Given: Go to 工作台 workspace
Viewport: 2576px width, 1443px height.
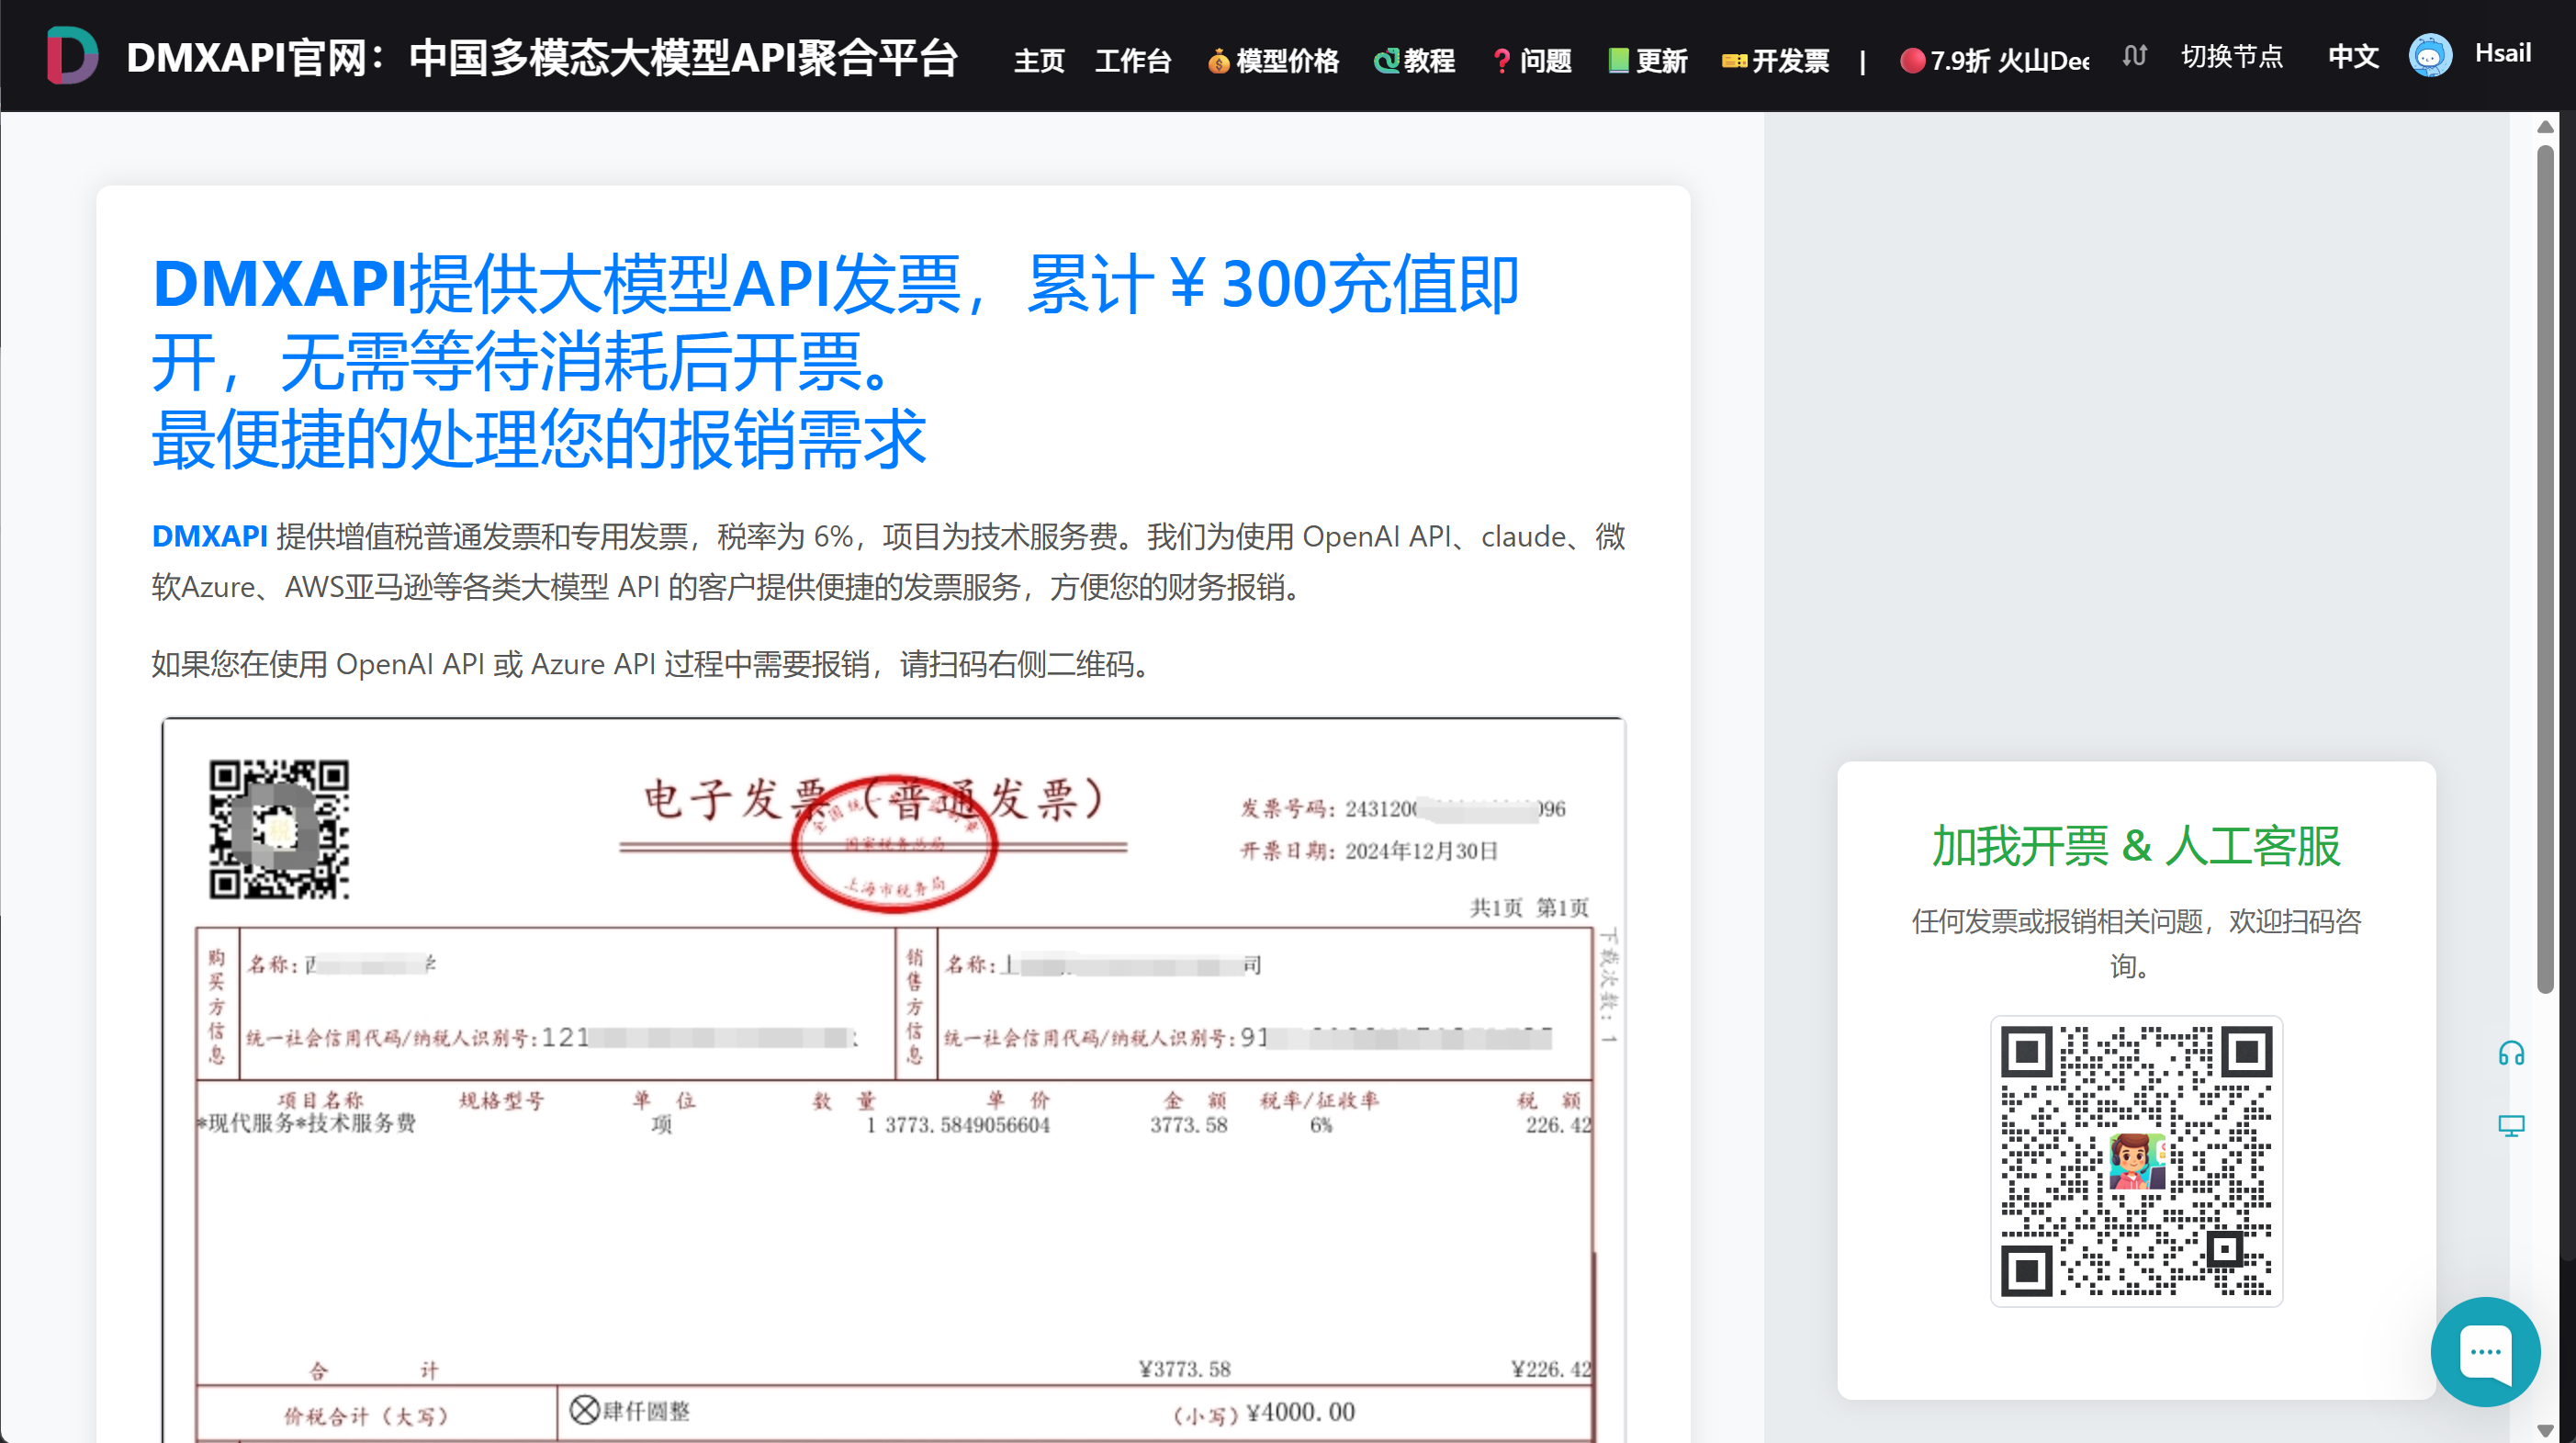Looking at the screenshot, I should pyautogui.click(x=1133, y=60).
